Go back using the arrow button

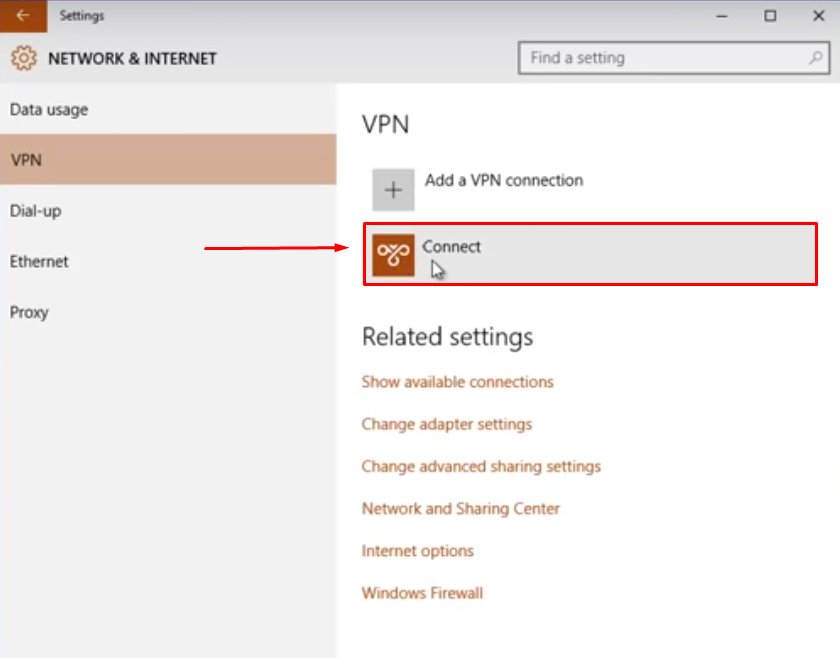[x=23, y=16]
